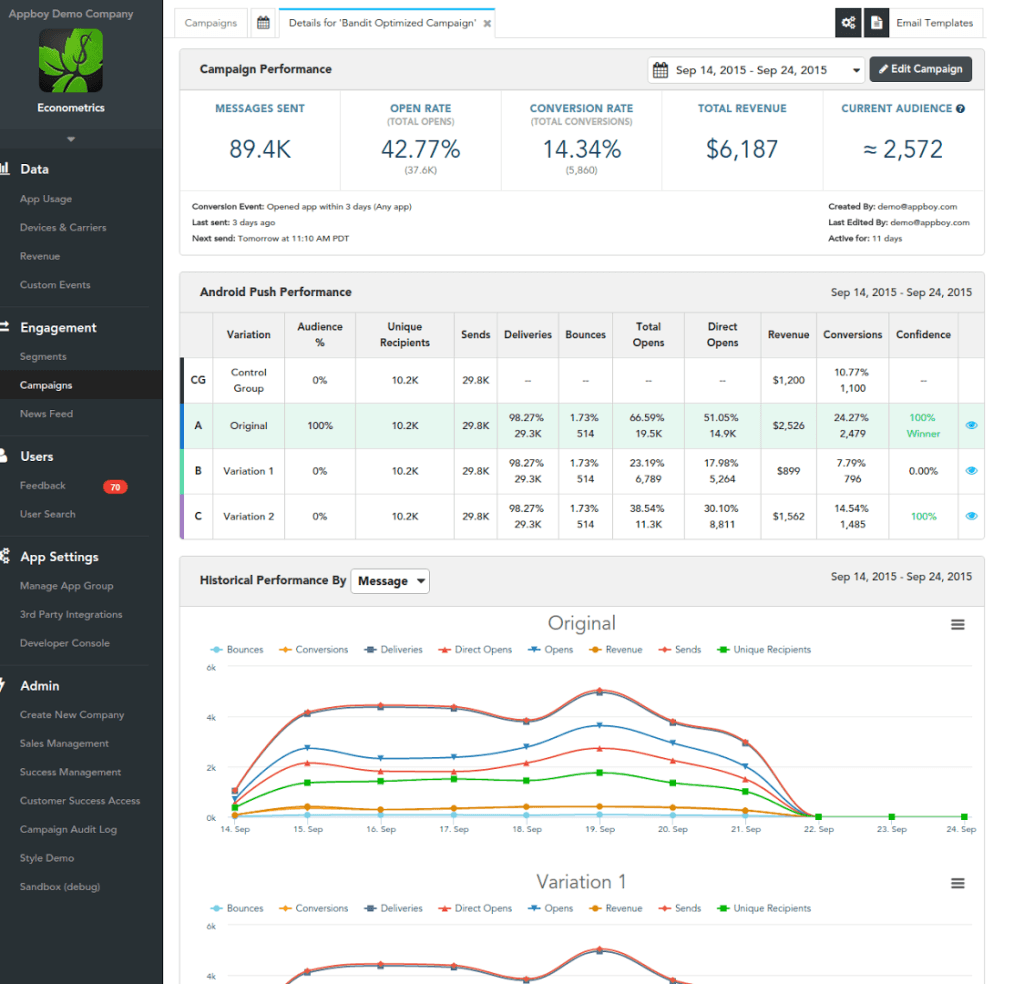Open the calendar icon tab

262,23
